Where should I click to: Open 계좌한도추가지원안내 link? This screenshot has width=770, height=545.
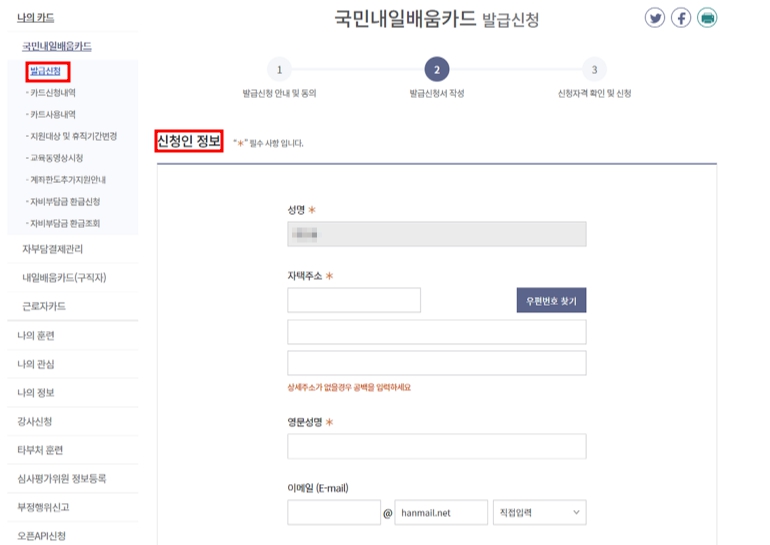(66, 180)
